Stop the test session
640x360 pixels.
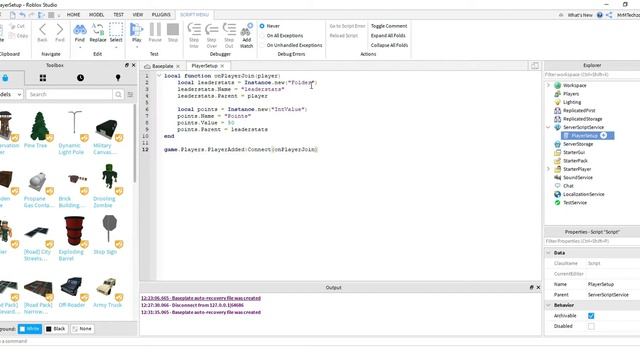(x=173, y=33)
